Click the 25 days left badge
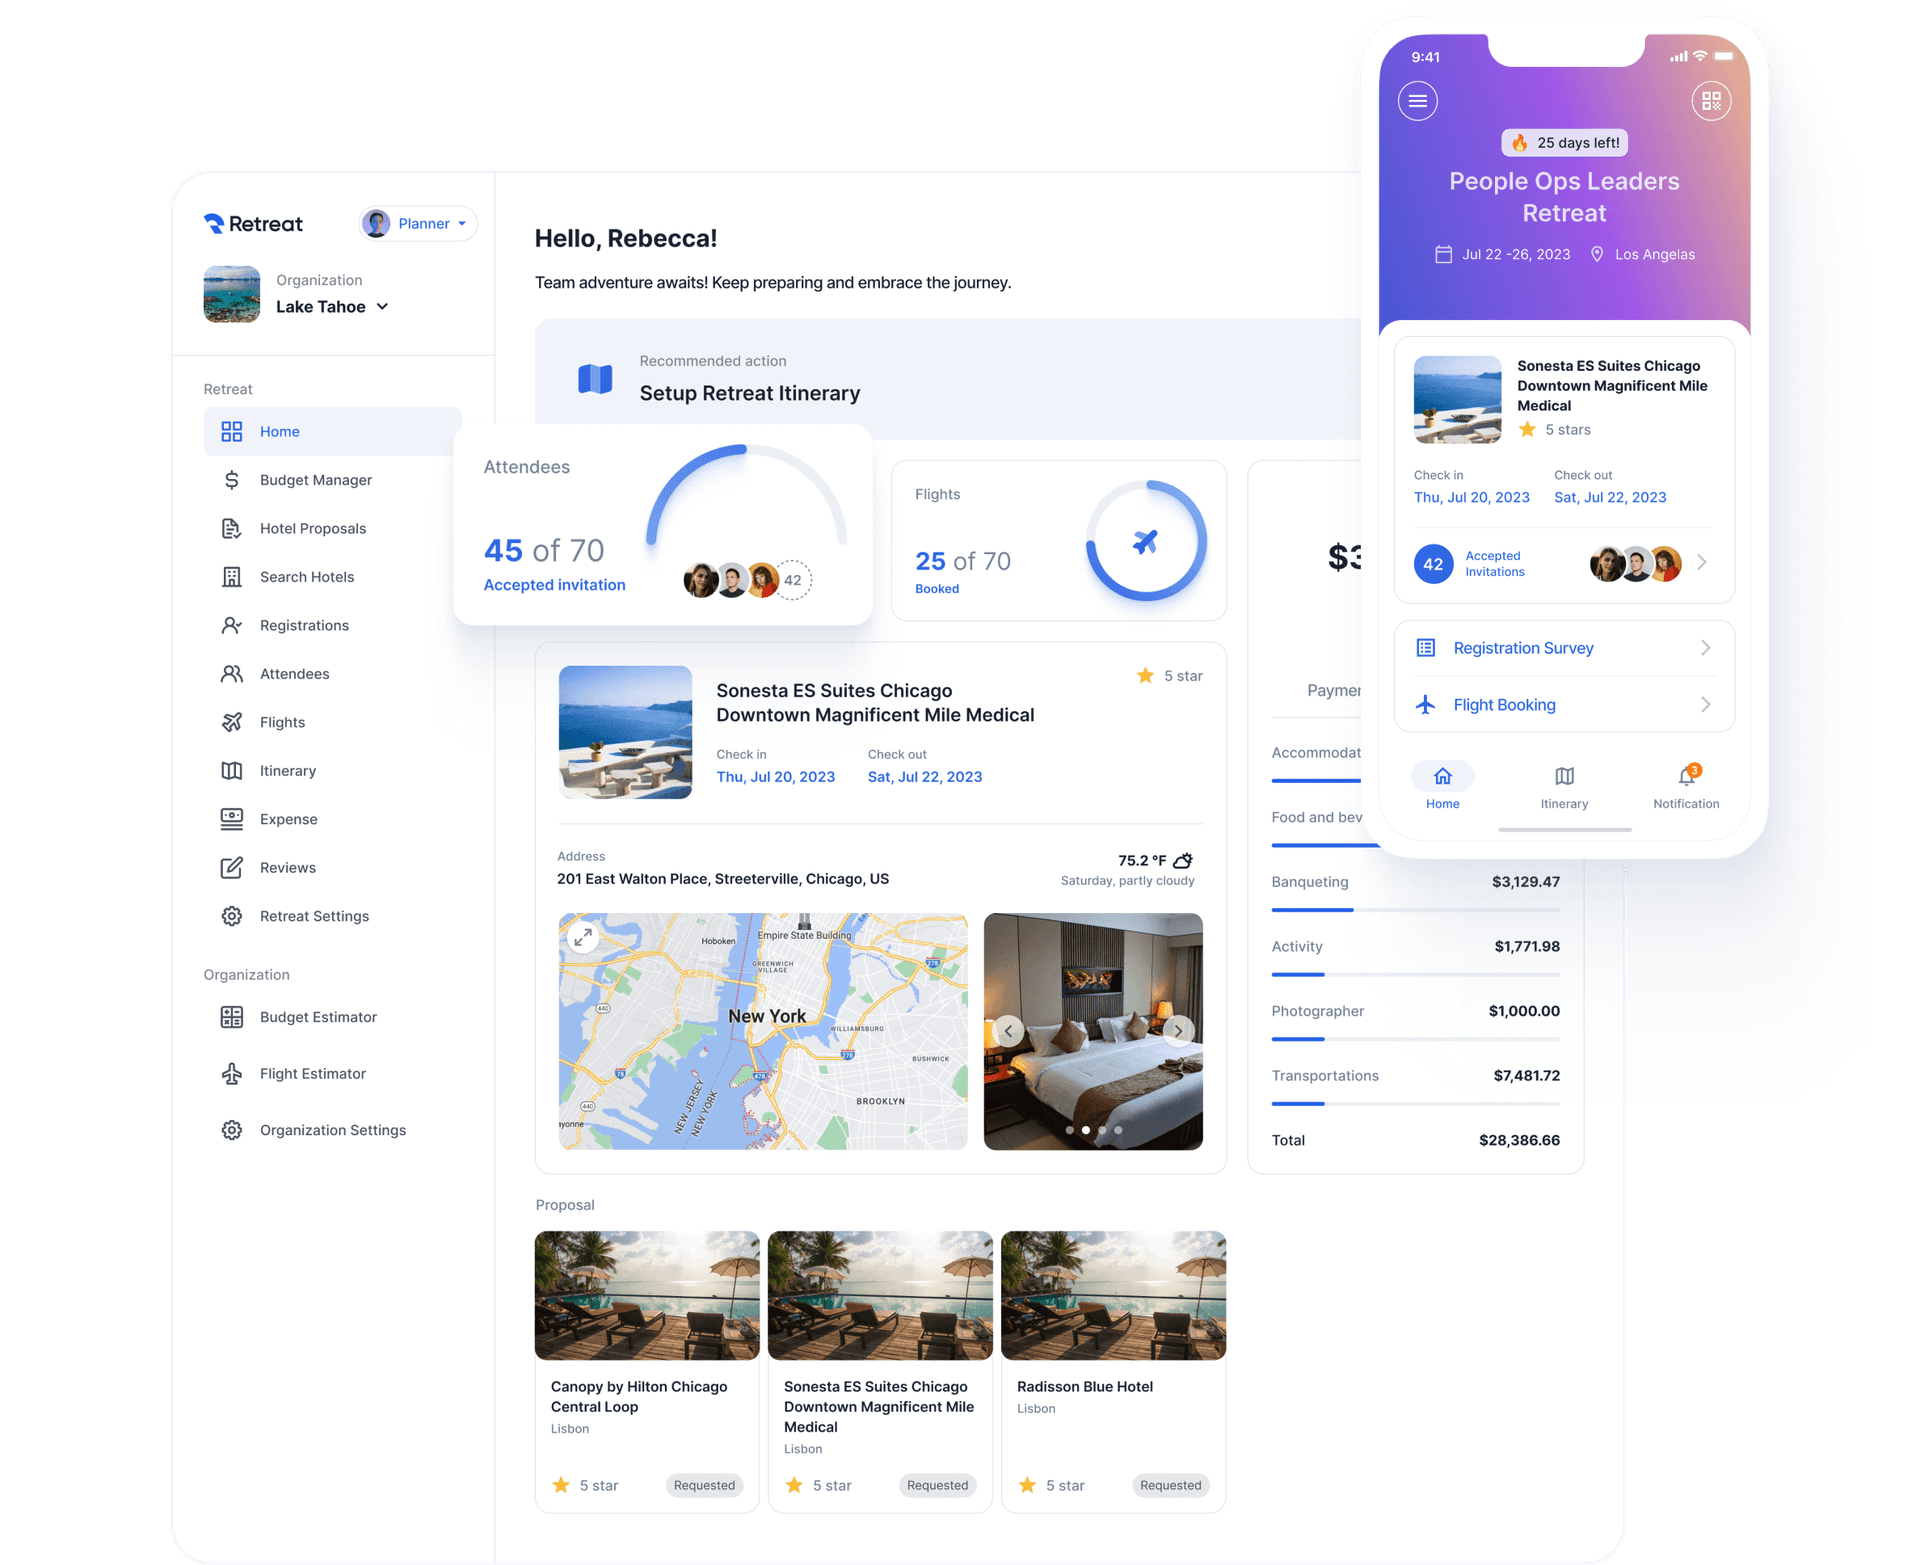This screenshot has width=1920, height=1565. [1565, 143]
